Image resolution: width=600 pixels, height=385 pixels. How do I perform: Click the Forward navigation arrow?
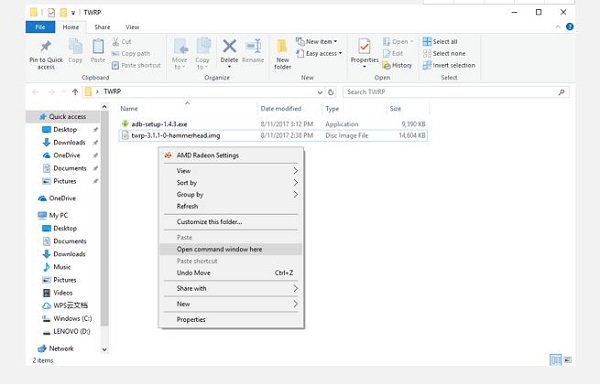click(x=51, y=92)
